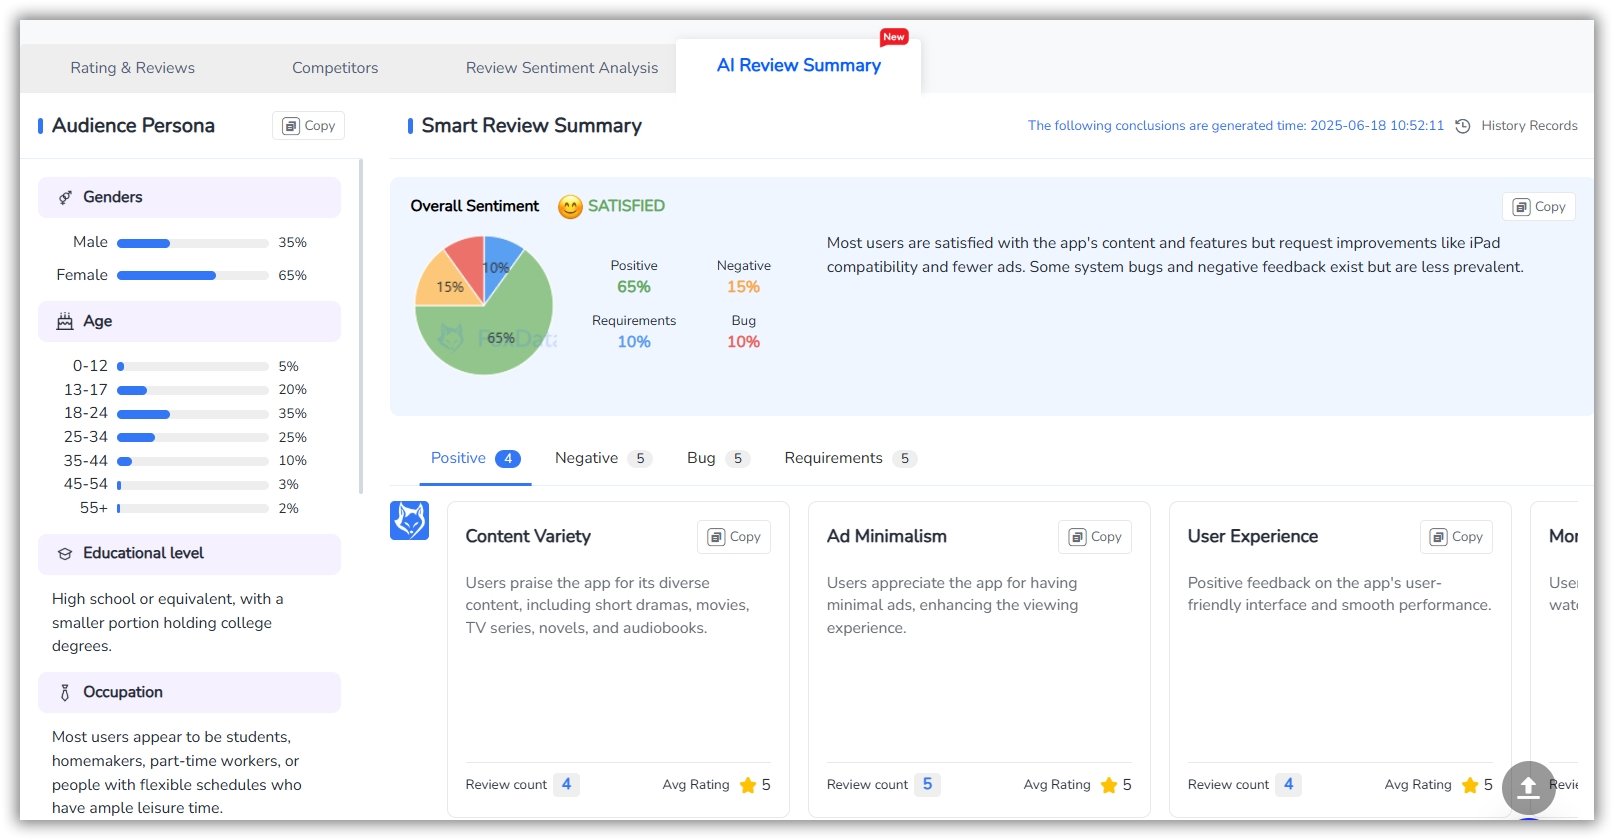Open Review Sentiment Analysis tab
Screen dimensions: 1614x840
coord(561,68)
